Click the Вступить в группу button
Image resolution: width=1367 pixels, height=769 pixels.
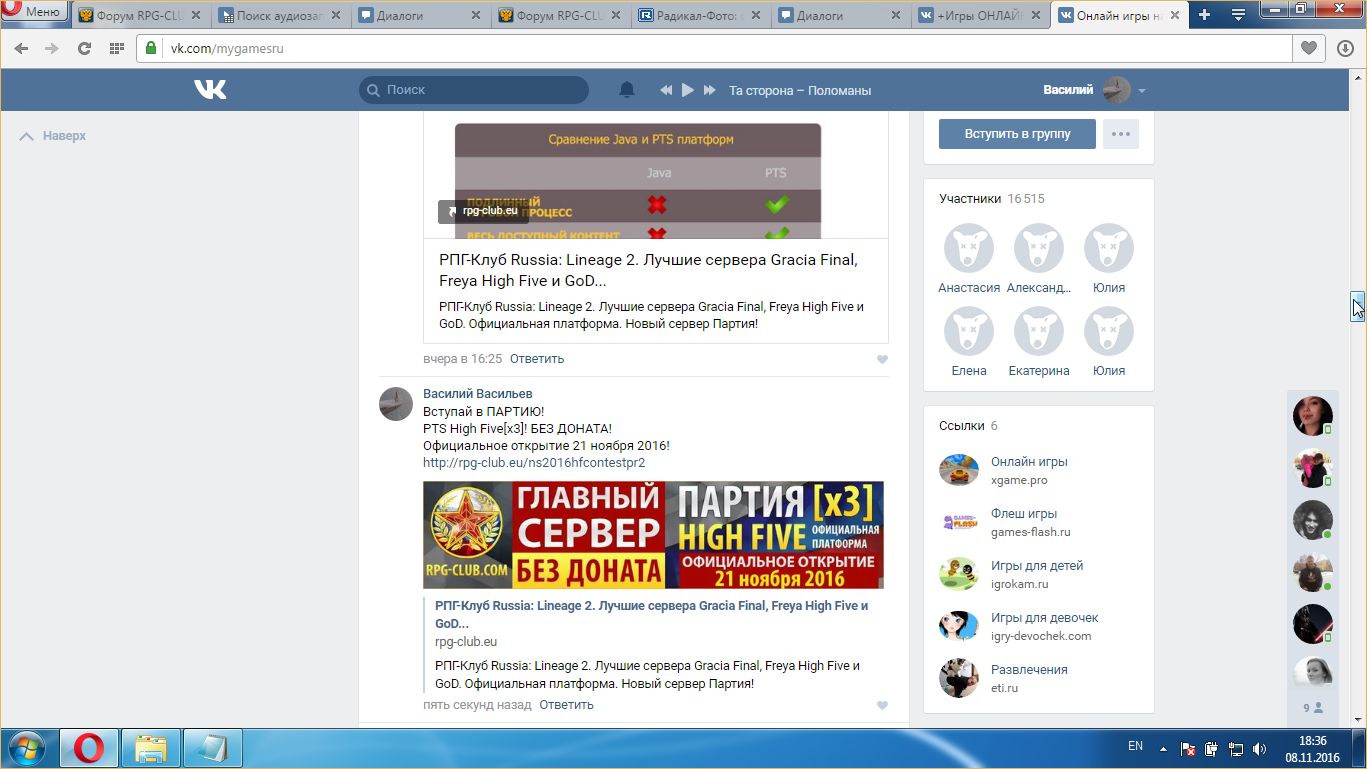(1017, 134)
